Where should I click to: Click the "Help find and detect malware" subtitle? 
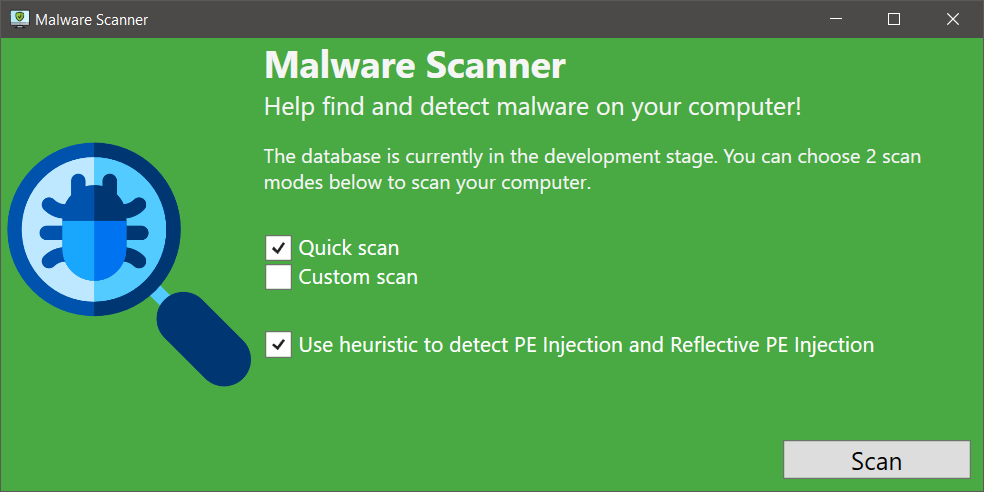[x=532, y=106]
